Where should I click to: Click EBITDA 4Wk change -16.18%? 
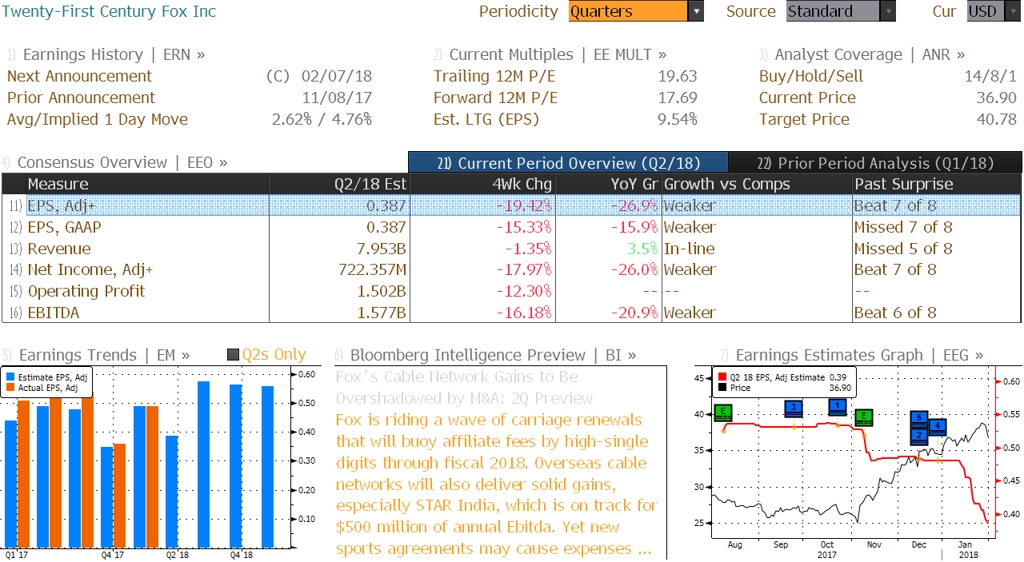tap(524, 313)
